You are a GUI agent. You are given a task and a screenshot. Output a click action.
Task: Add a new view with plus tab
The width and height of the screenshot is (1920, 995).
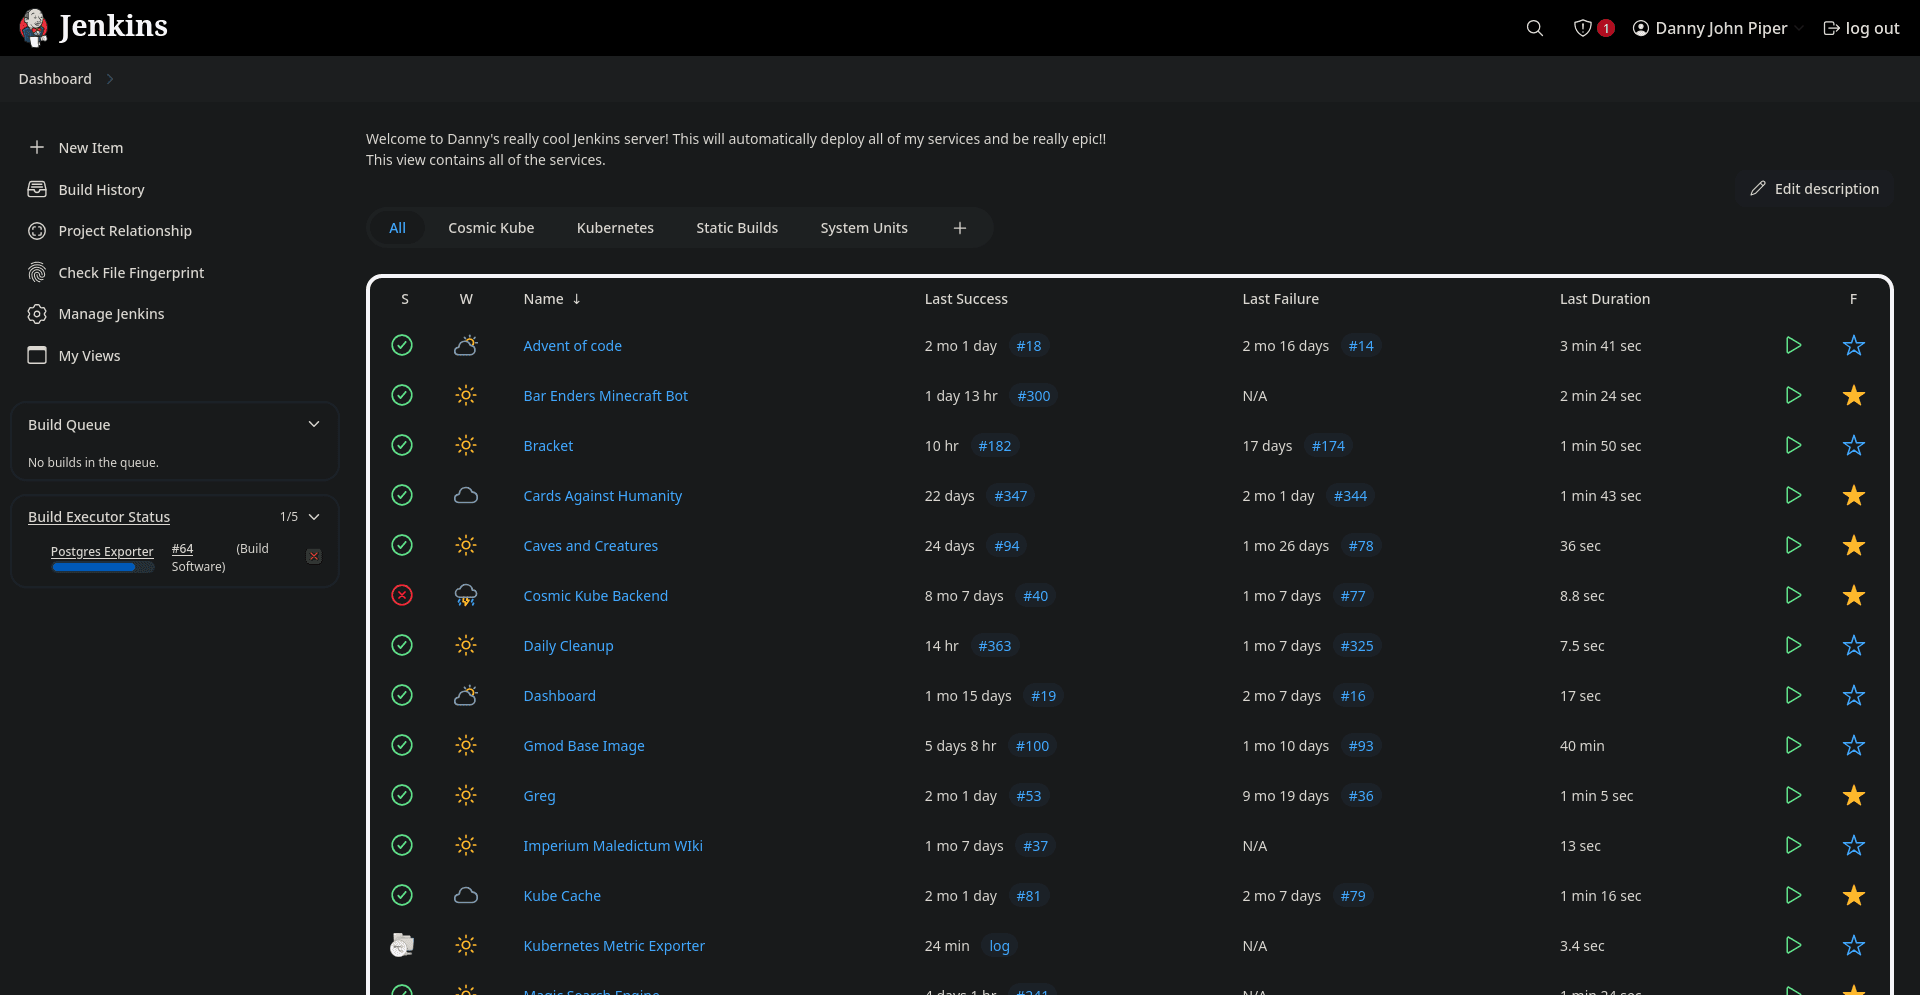point(960,228)
